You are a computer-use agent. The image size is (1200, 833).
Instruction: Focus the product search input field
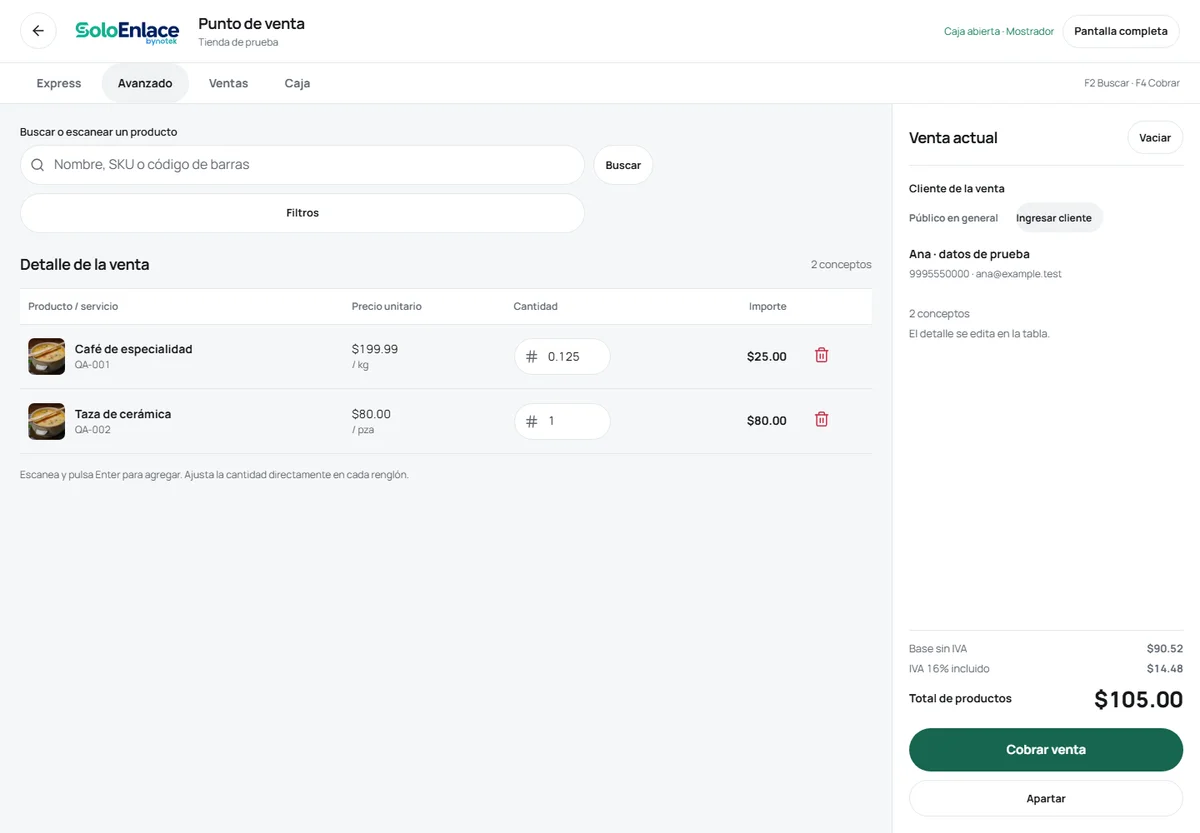pyautogui.click(x=302, y=165)
